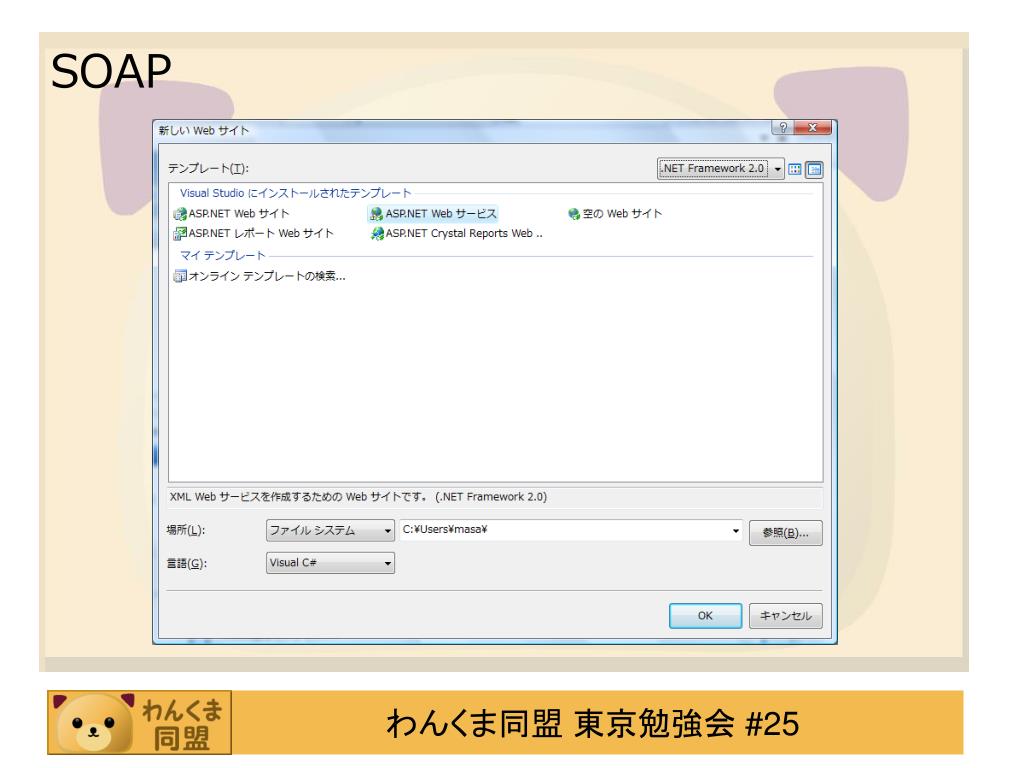This screenshot has width=1024, height=768.
Task: Confirm with the OK button
Action: [x=705, y=616]
